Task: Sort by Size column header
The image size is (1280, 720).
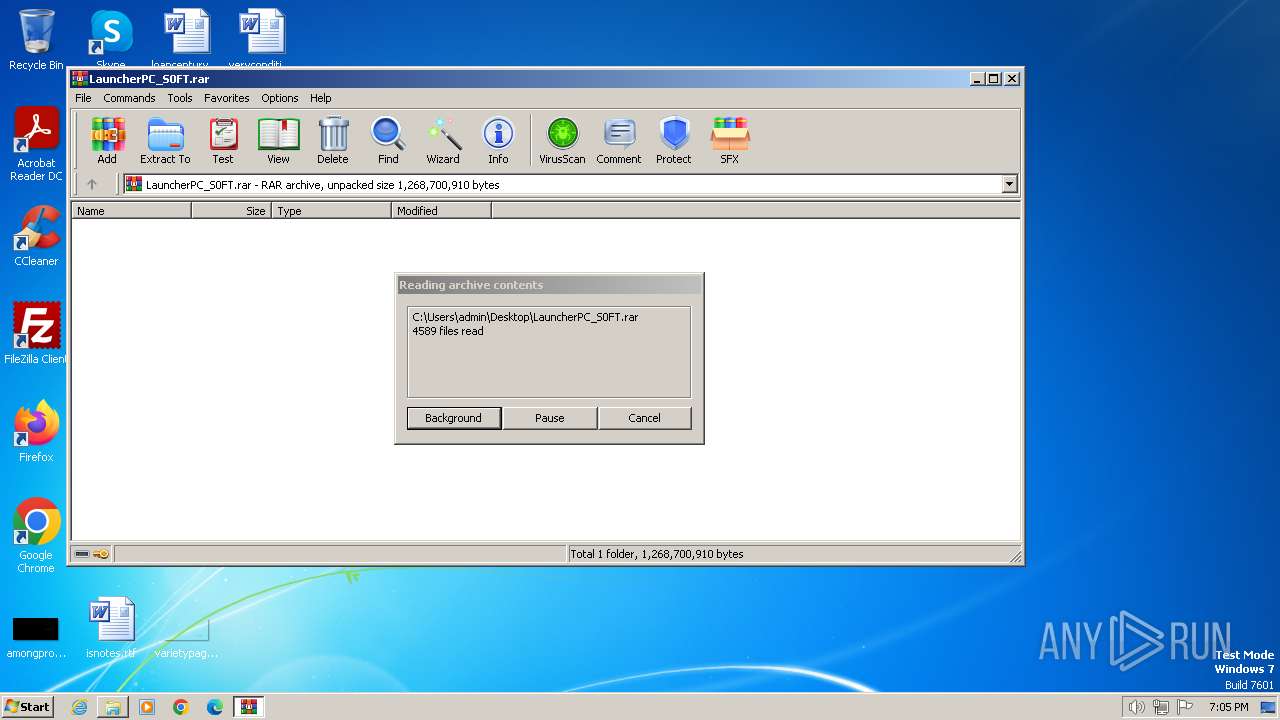Action: click(231, 211)
